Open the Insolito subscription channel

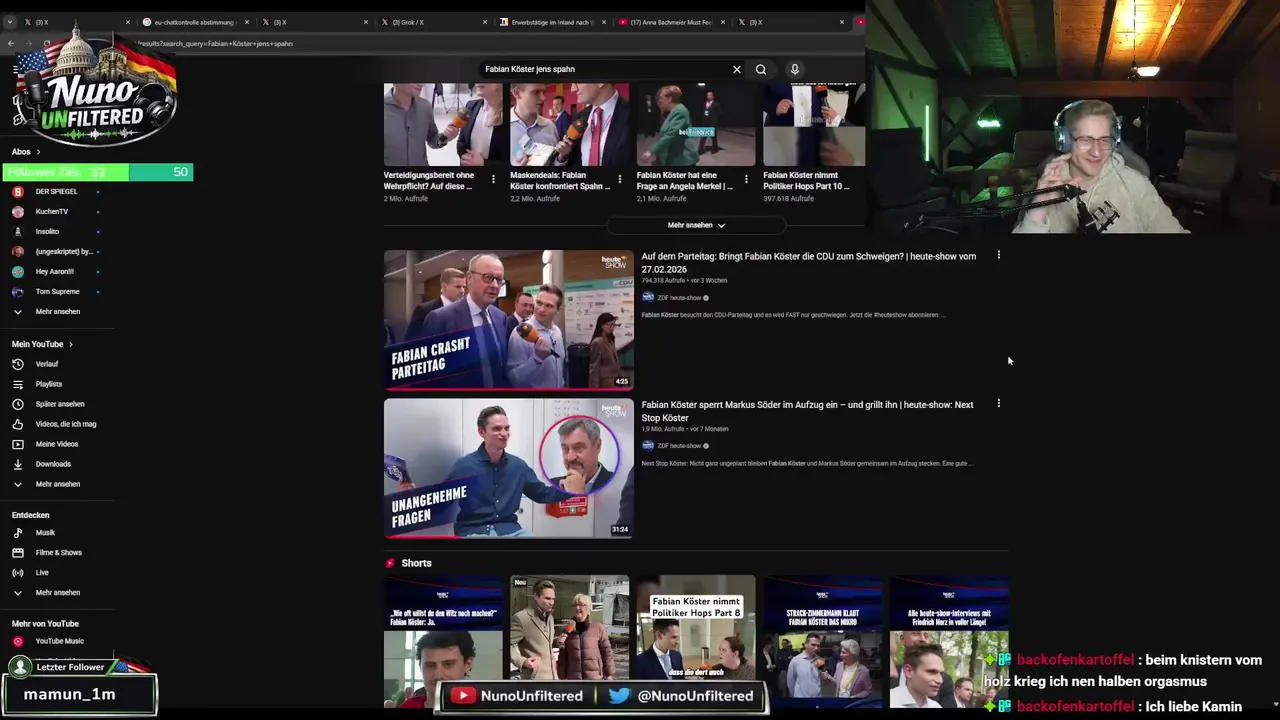[x=47, y=231]
